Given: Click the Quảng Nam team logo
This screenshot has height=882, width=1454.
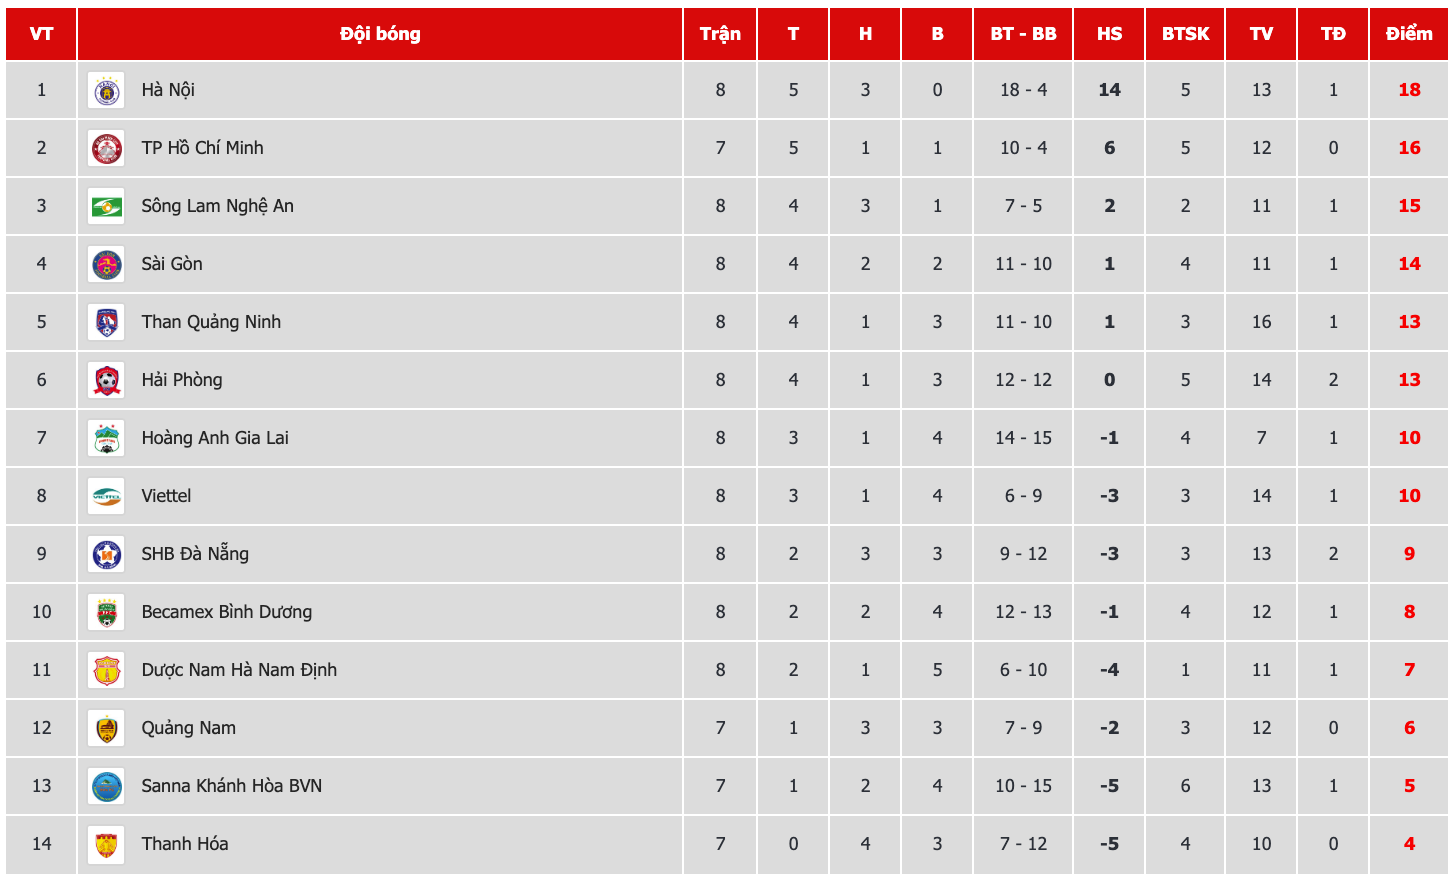Looking at the screenshot, I should (x=106, y=729).
